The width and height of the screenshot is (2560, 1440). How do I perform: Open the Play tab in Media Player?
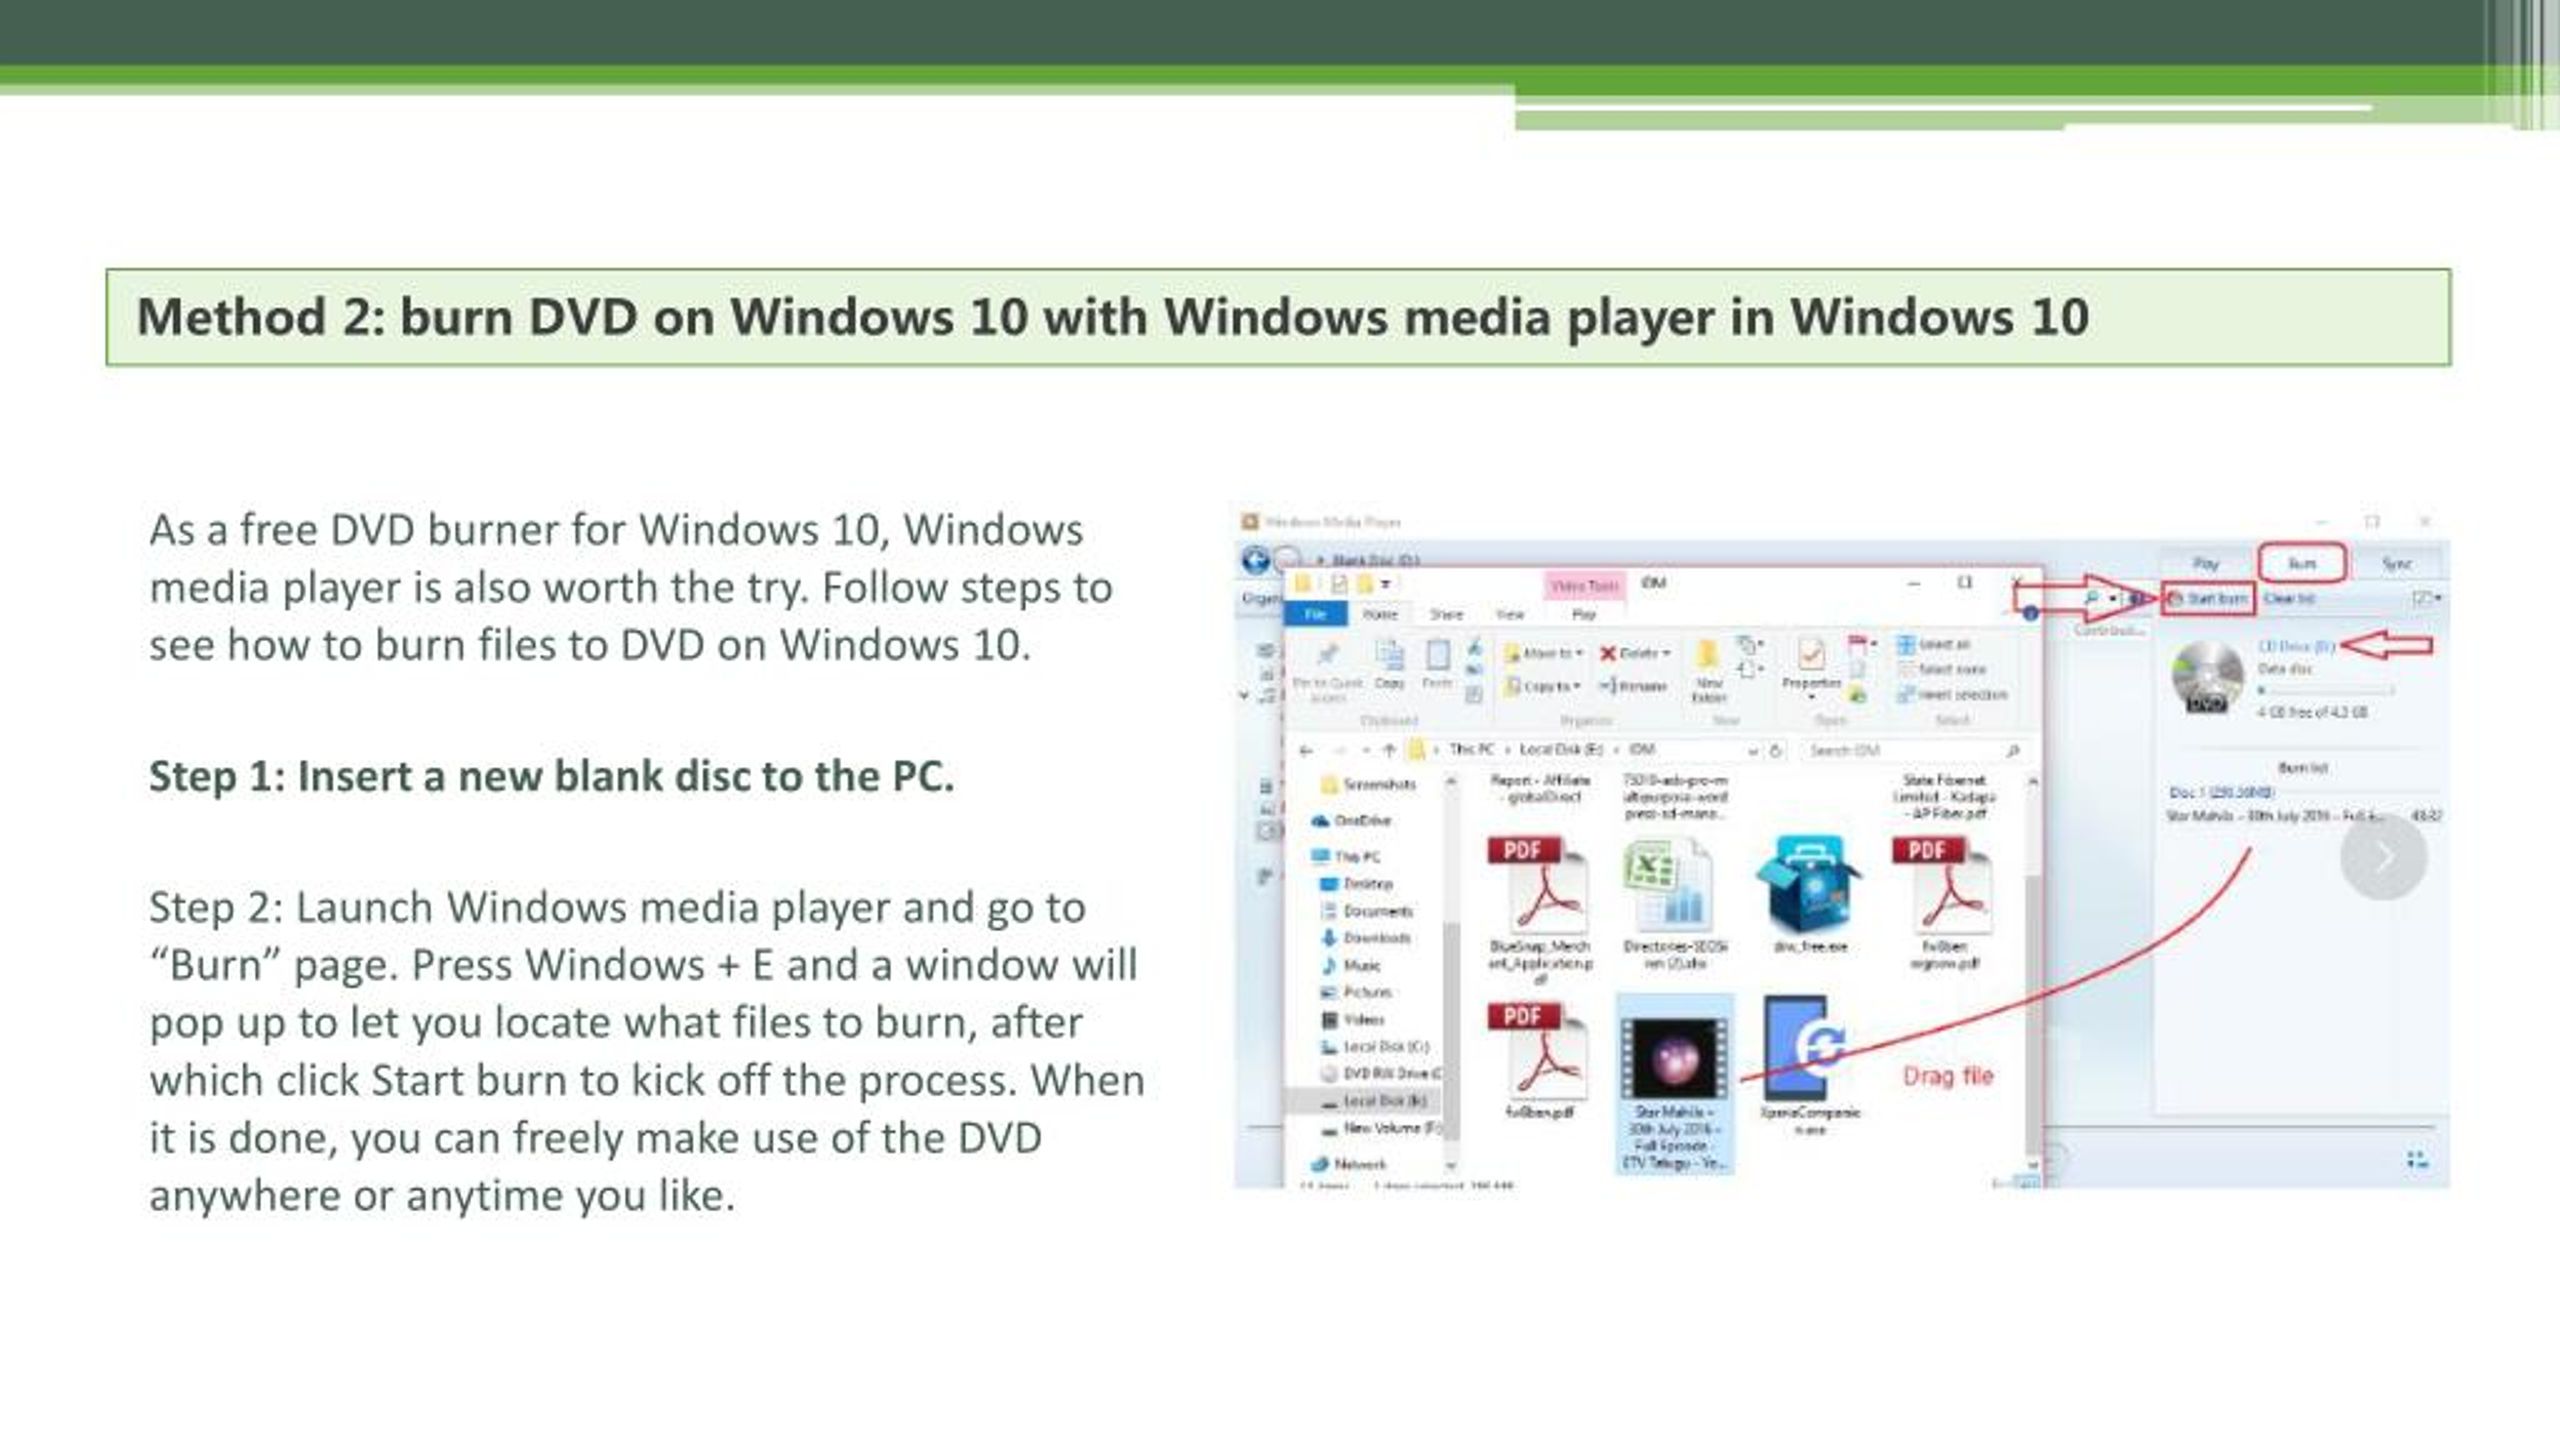[x=2205, y=564]
